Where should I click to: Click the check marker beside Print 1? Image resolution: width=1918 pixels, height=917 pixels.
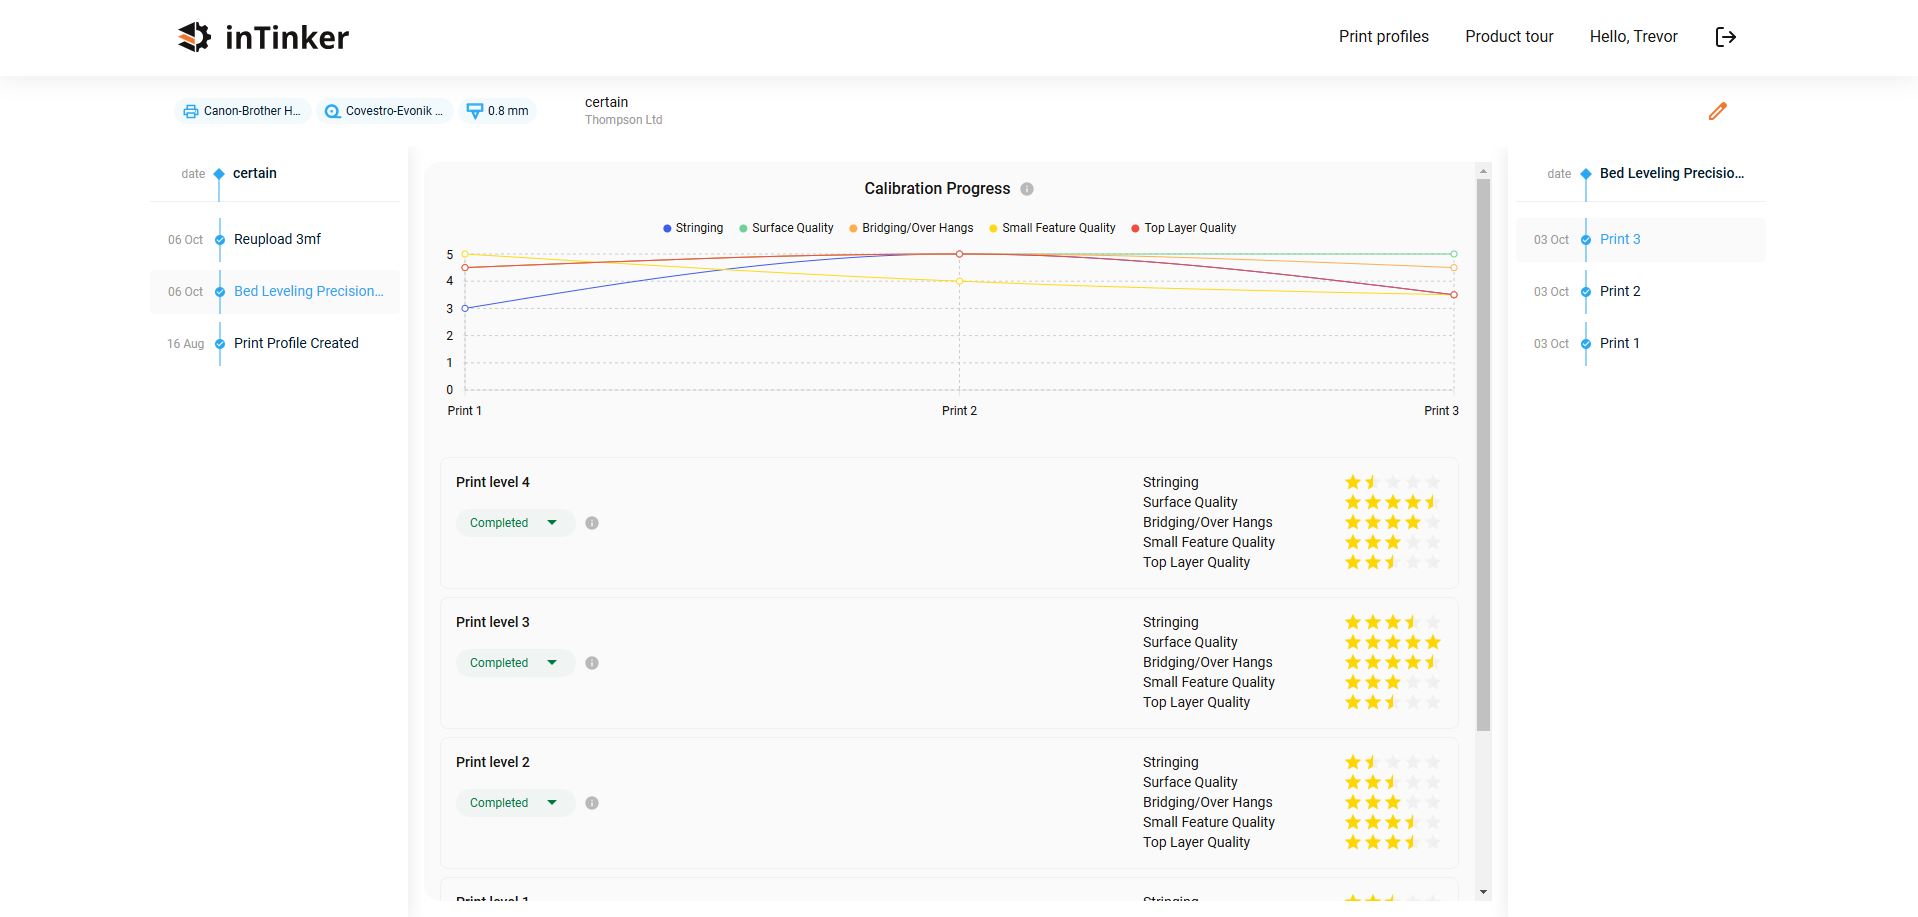tap(1586, 344)
